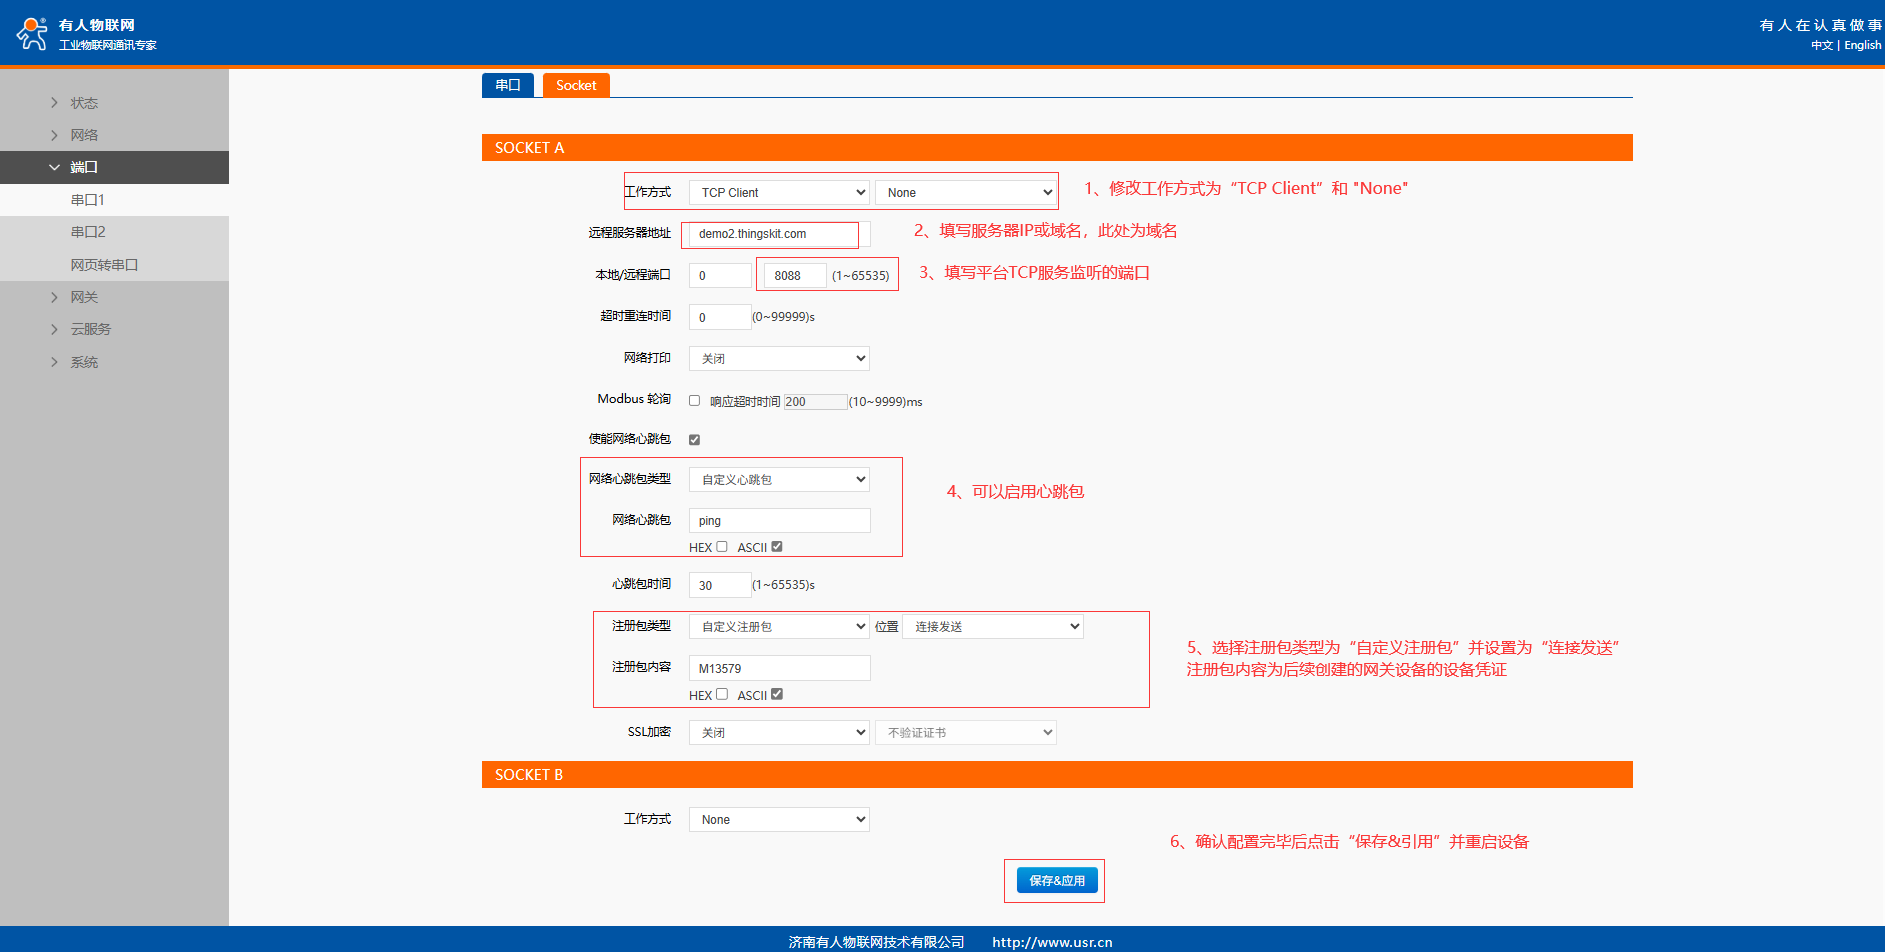Open 网页转串口 sidebar item
The height and width of the screenshot is (952, 1885).
[x=104, y=265]
